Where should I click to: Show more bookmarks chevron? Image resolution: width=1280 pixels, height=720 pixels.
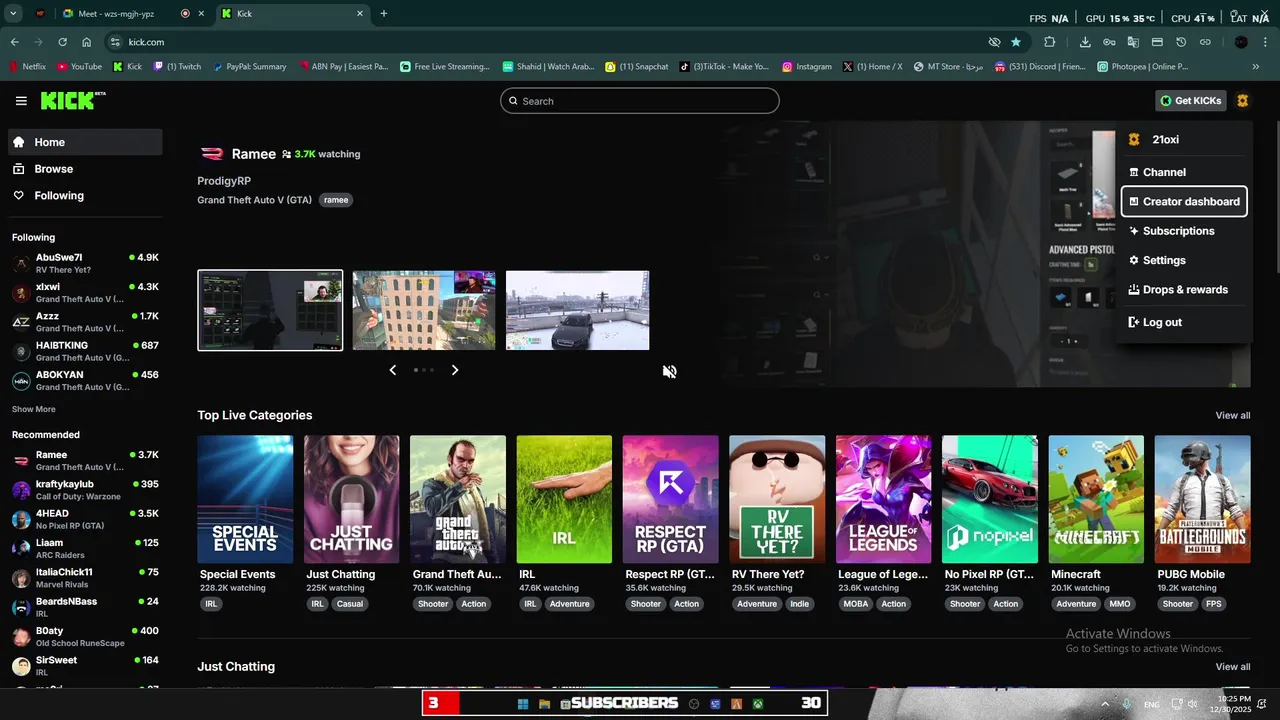(1256, 67)
